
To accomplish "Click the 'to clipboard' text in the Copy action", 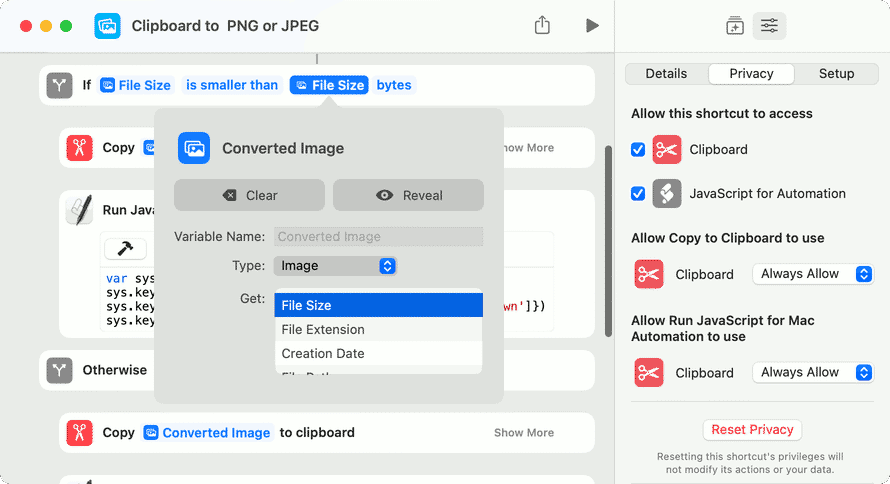I will coord(317,432).
